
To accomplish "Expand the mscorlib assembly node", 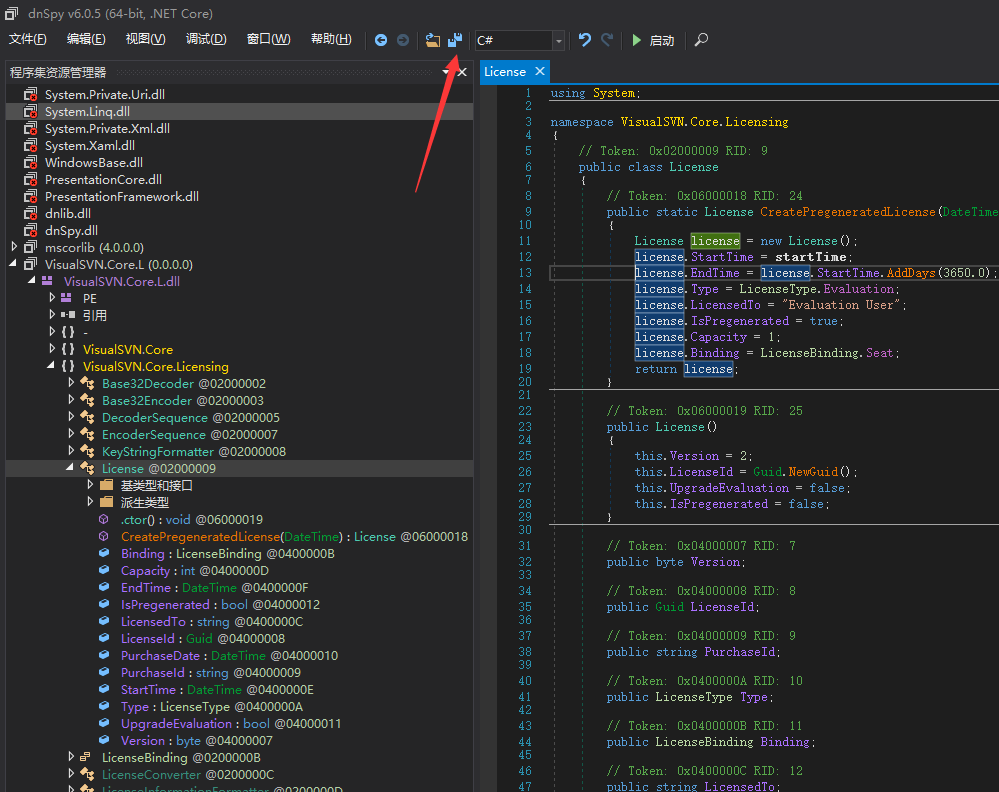I will 14,247.
